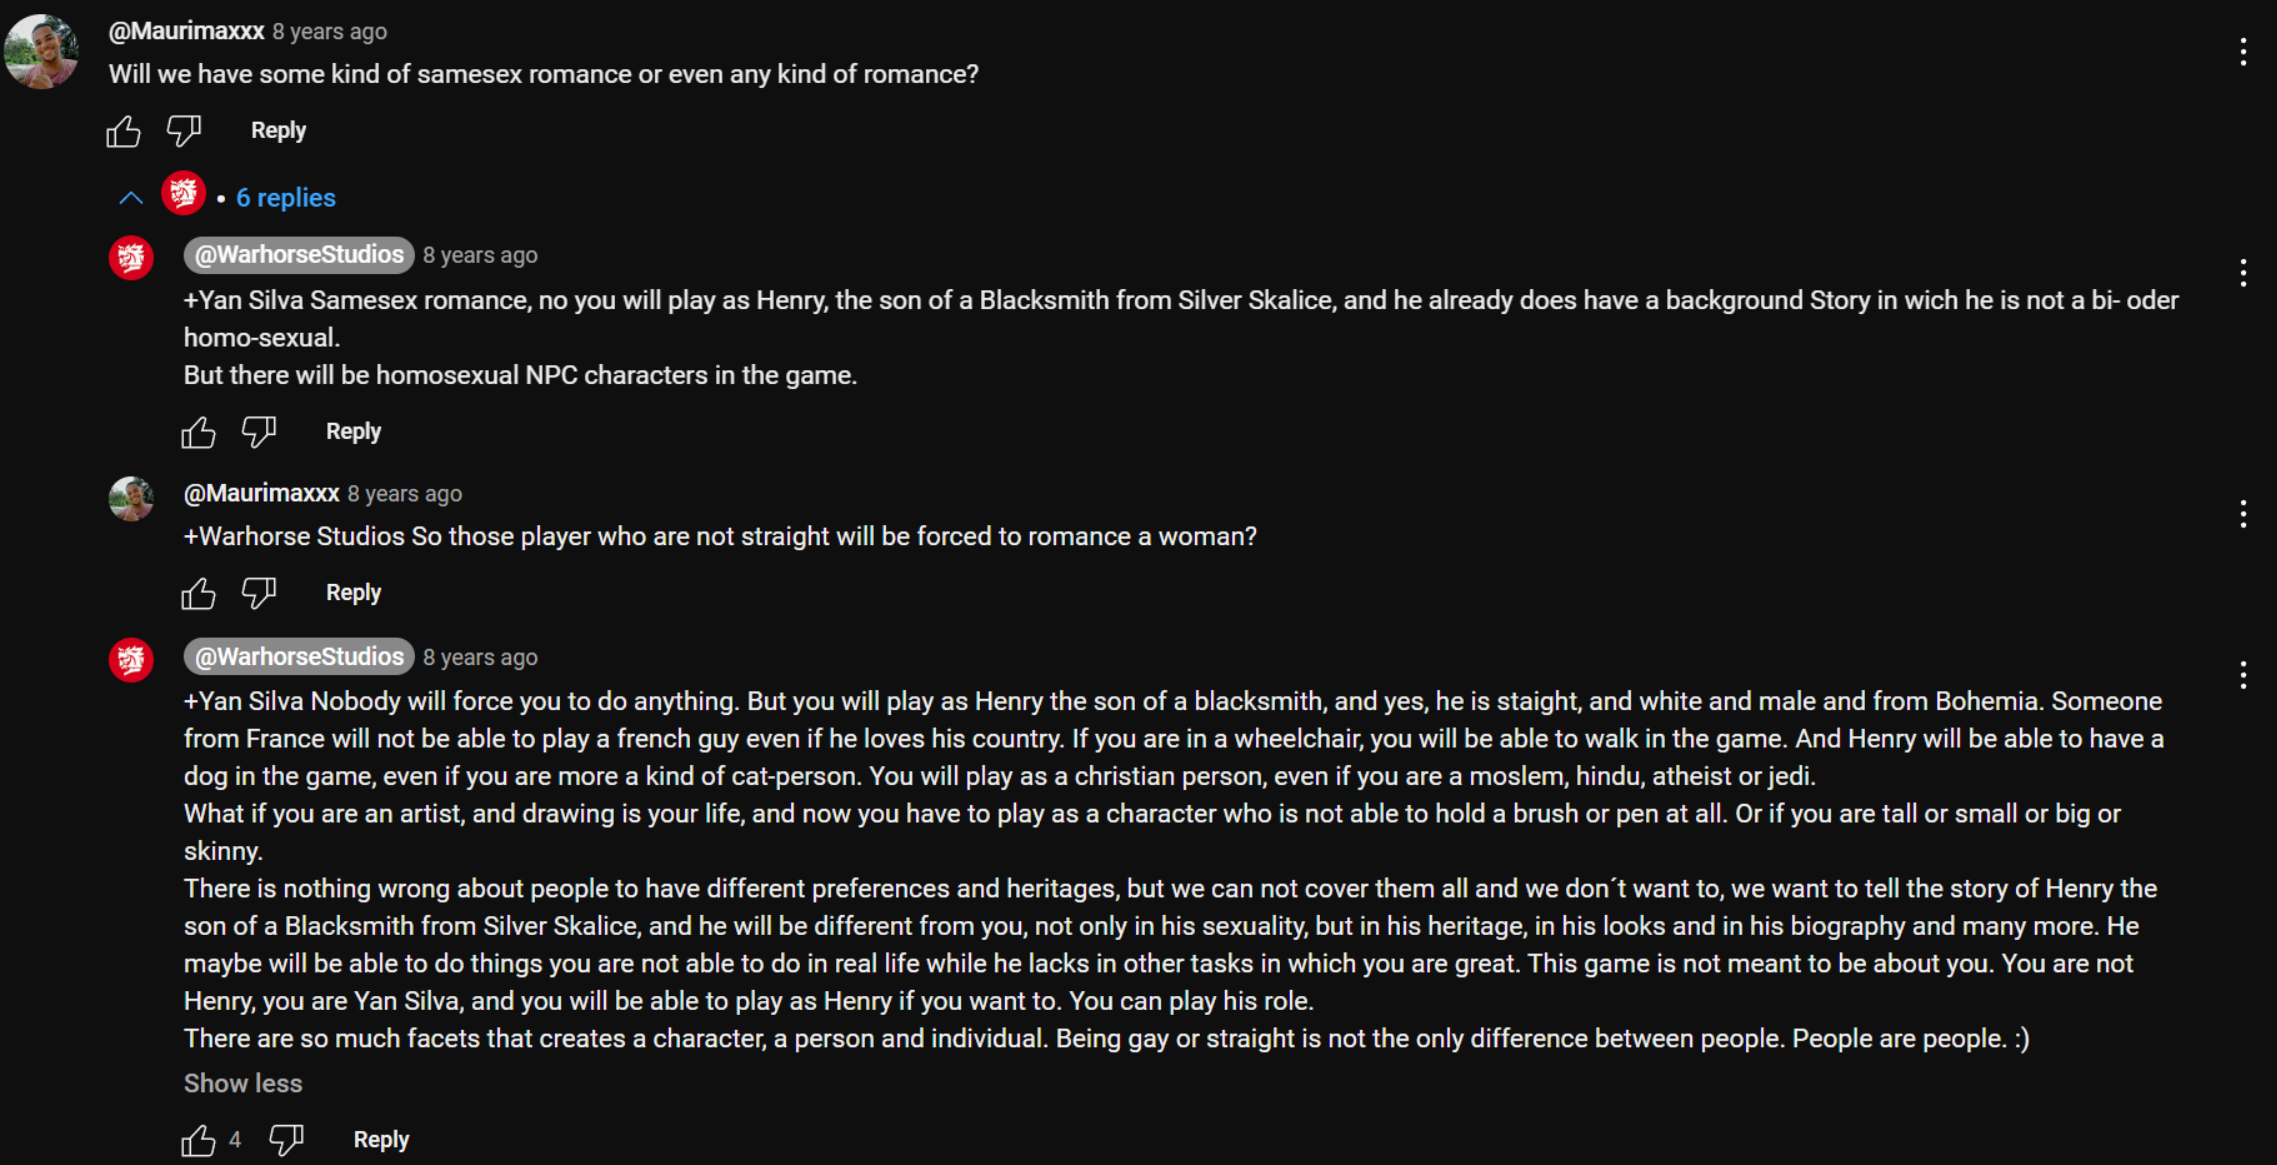Open the three-dot menu on first WarhorseStudios reply
The width and height of the screenshot is (2277, 1165).
point(2243,273)
